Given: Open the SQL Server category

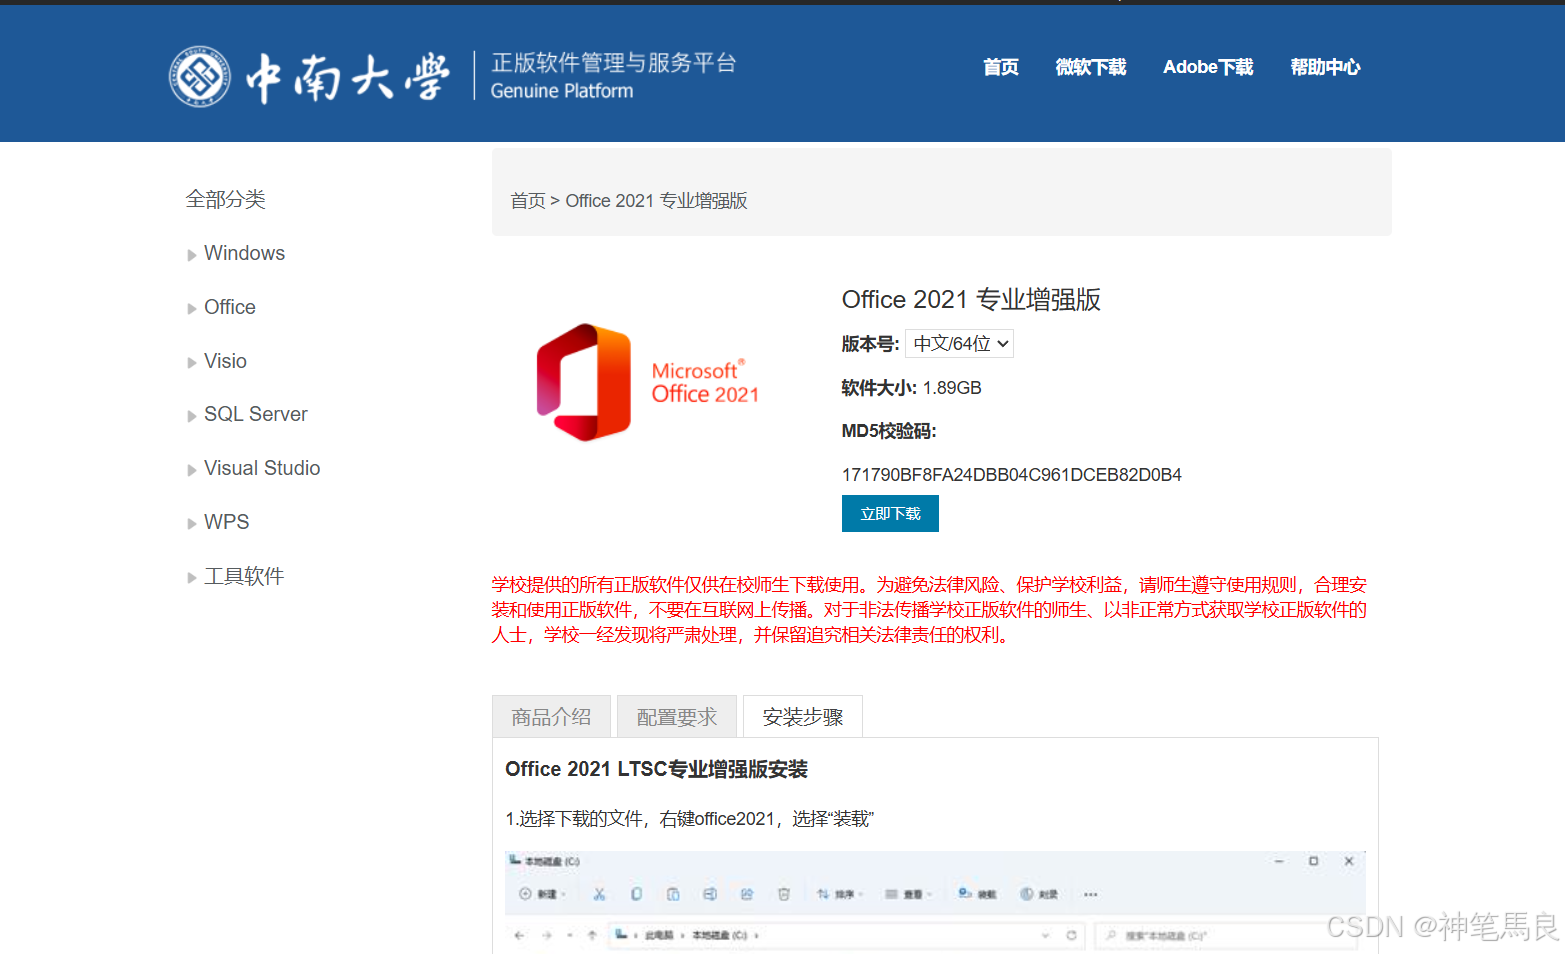Looking at the screenshot, I should 255,414.
